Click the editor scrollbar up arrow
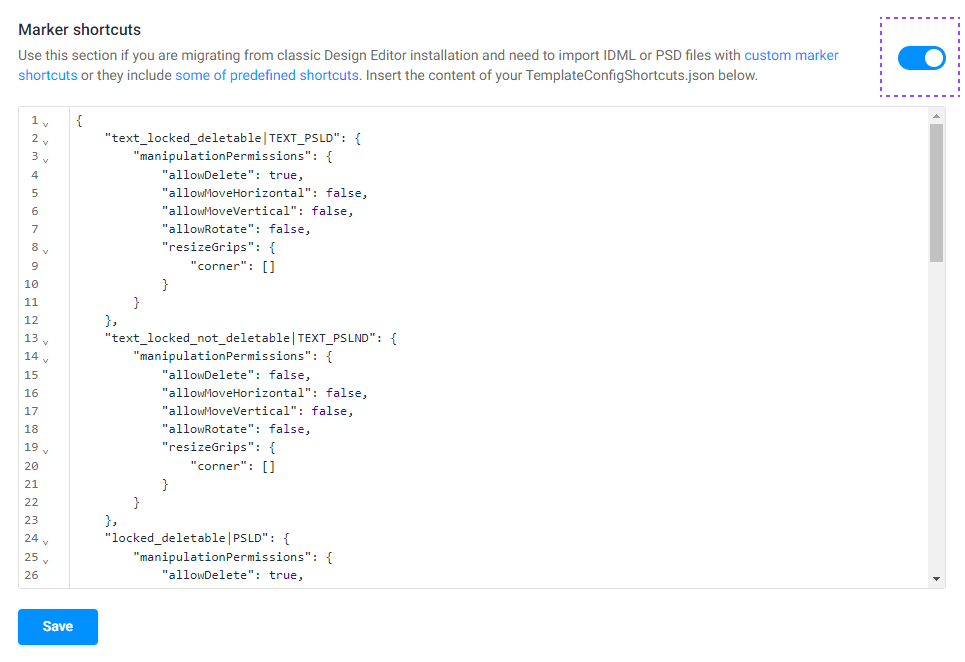 tap(936, 116)
